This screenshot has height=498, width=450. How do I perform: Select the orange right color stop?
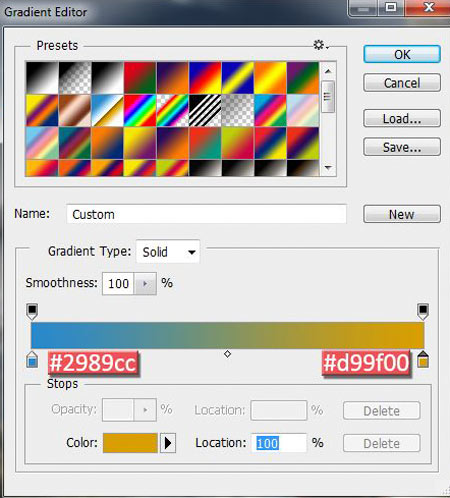[423, 359]
